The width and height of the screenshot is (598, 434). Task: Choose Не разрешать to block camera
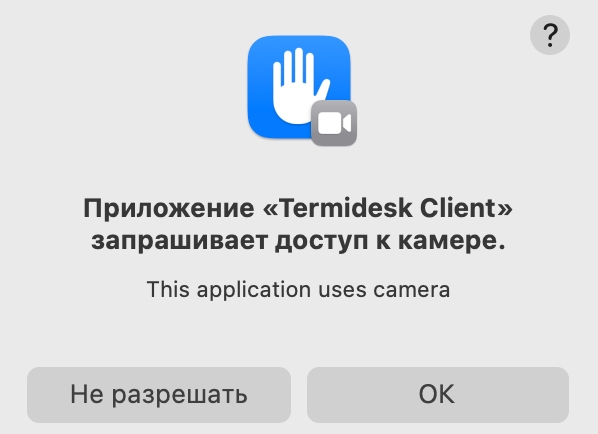[x=159, y=395]
